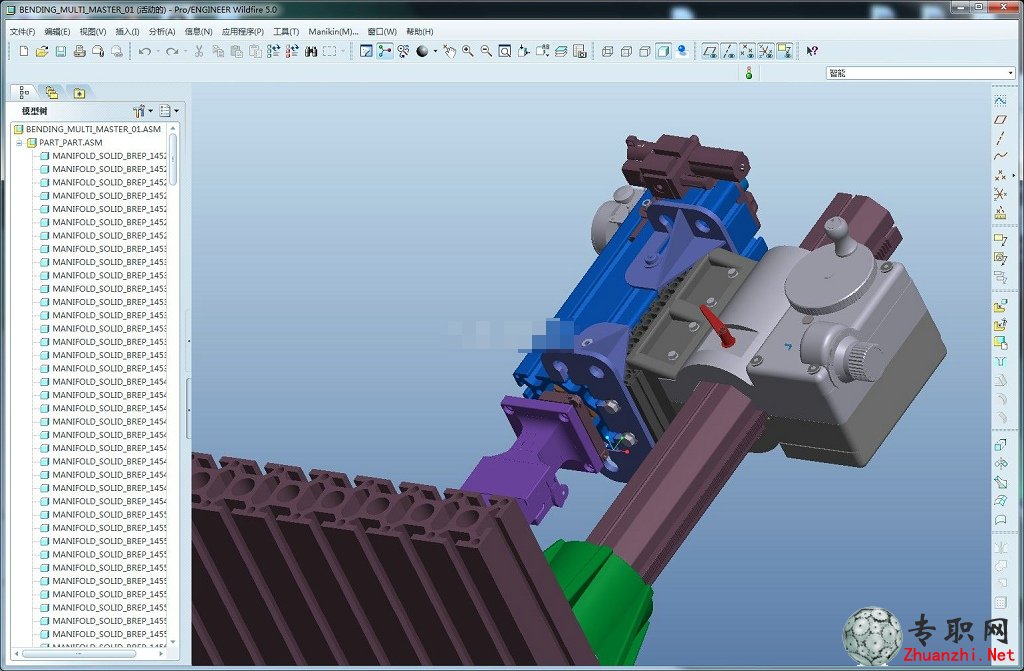Click the Refit to screen icon

505,51
